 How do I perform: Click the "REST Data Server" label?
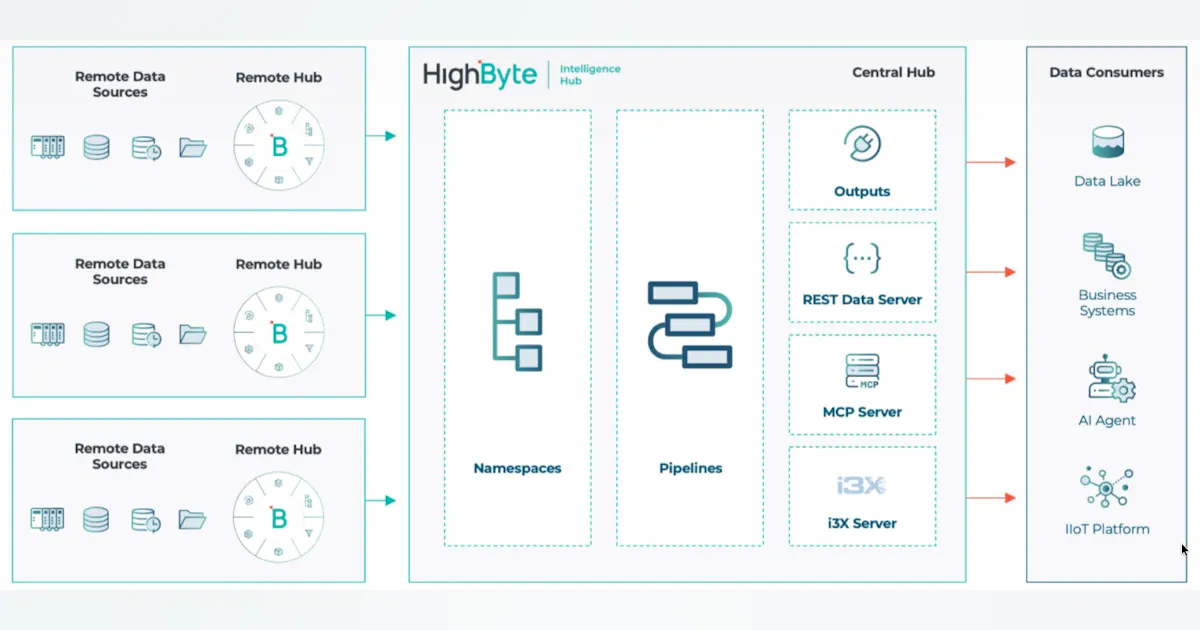tap(862, 299)
